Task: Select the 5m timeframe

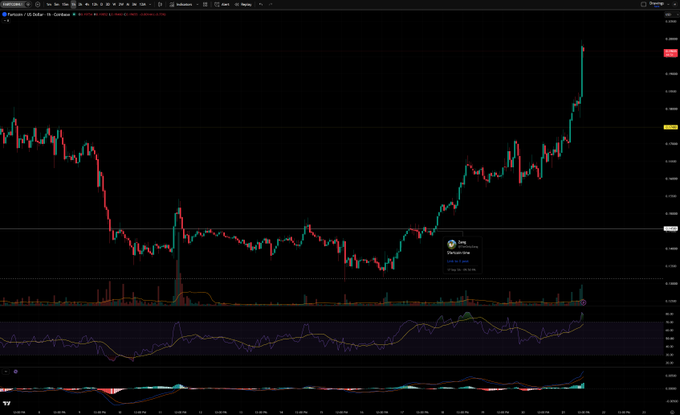Action: [x=57, y=4]
